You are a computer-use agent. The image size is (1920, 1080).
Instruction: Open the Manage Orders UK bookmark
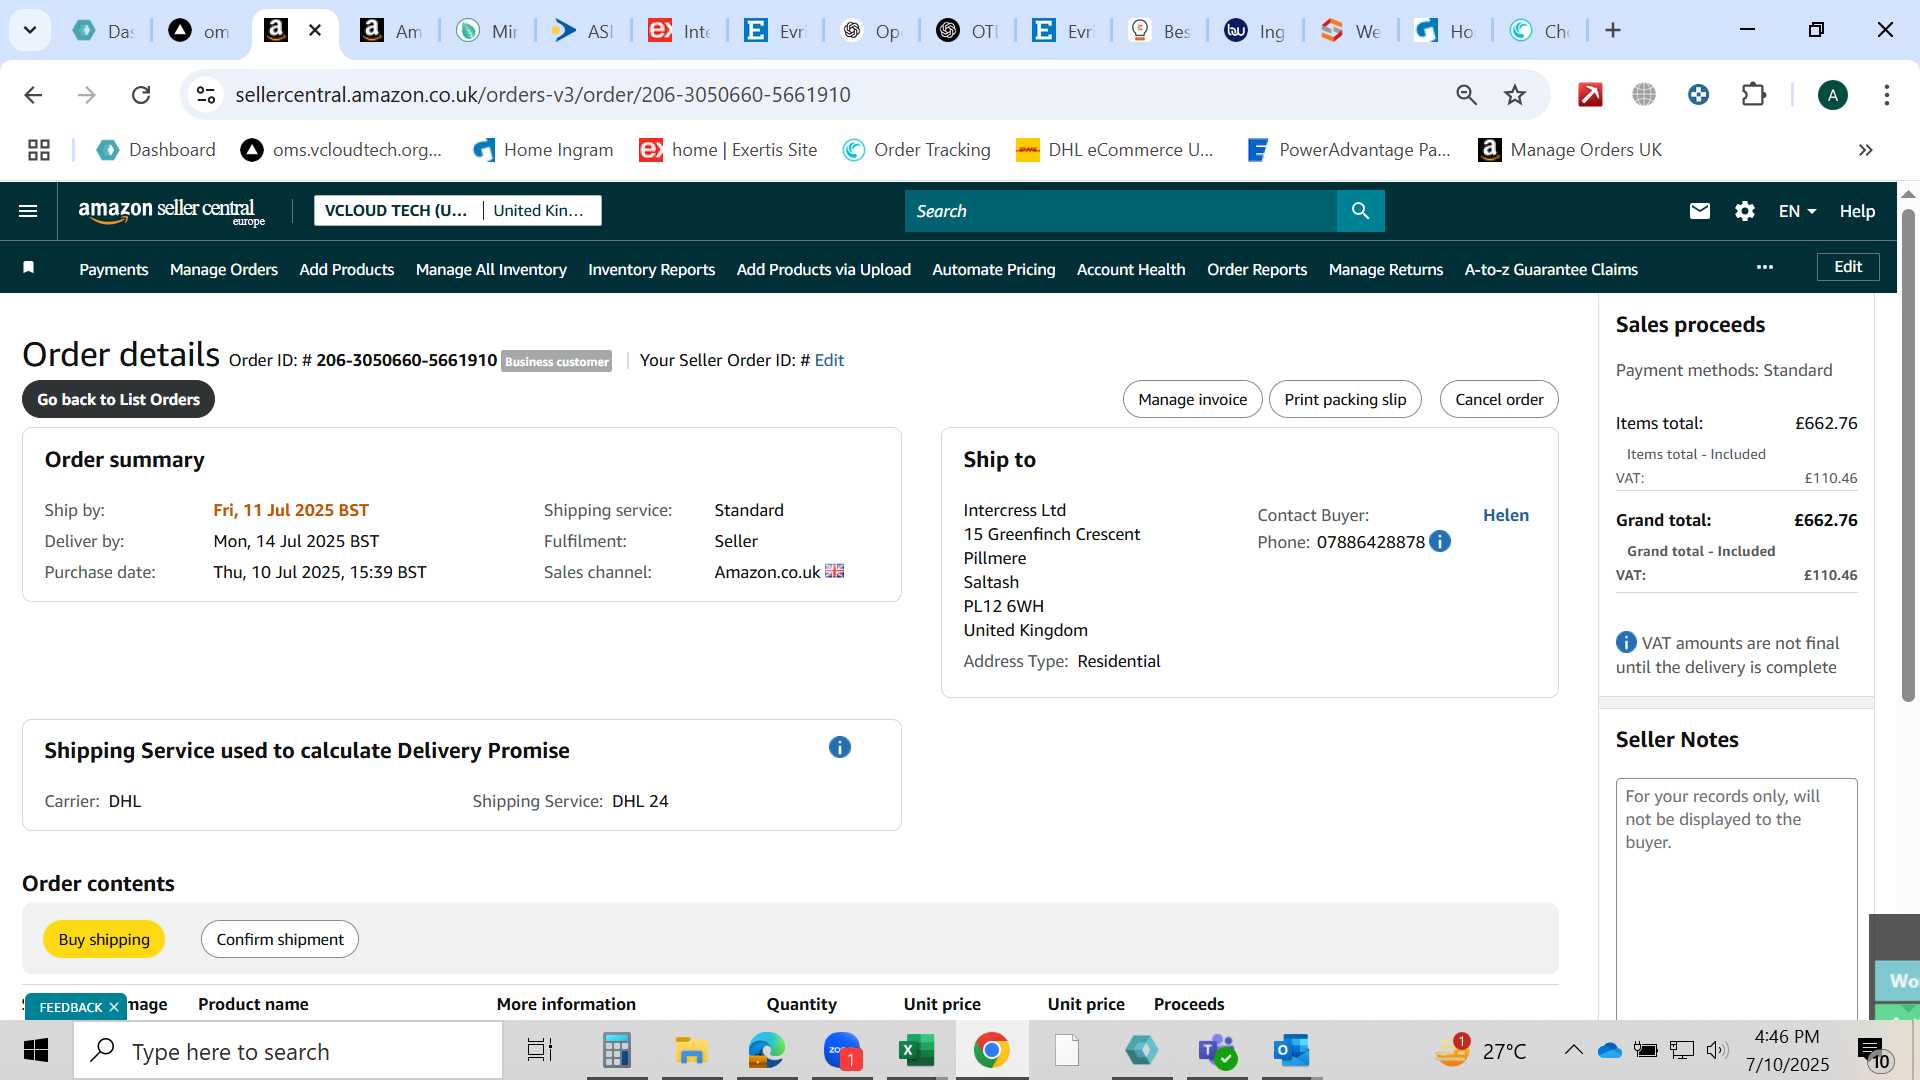pos(1570,150)
